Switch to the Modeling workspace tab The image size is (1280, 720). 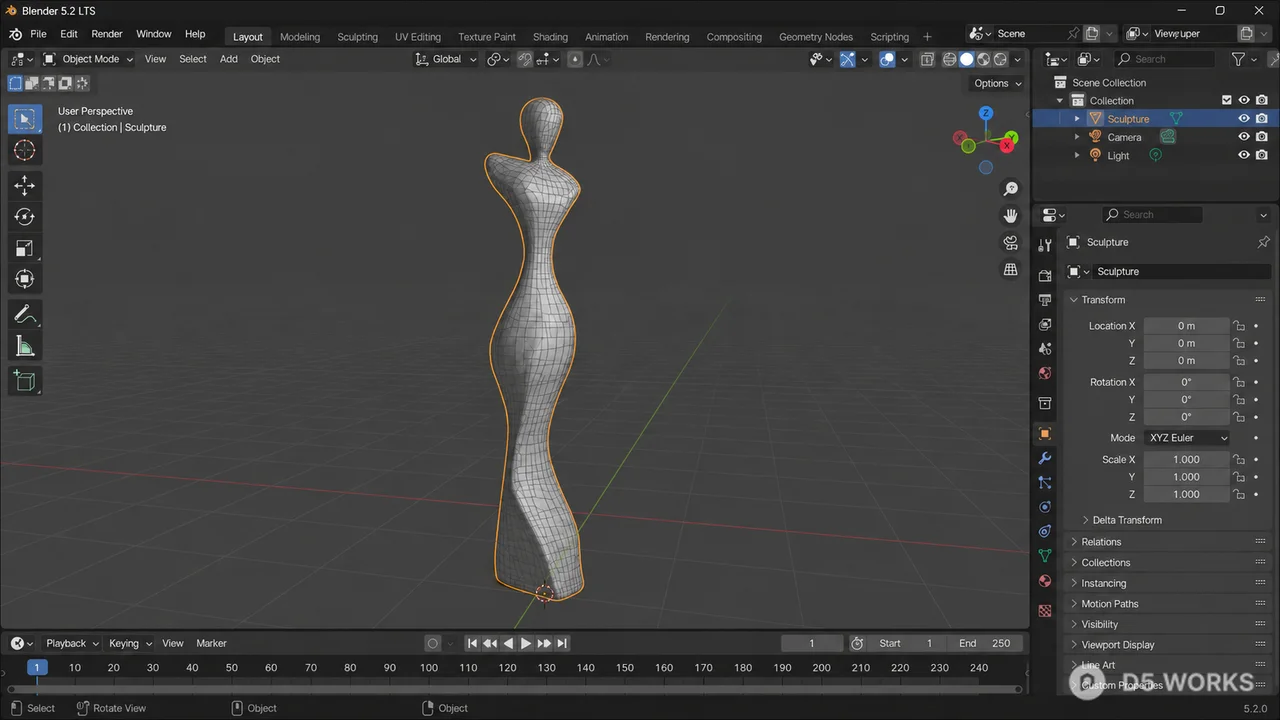click(x=300, y=37)
